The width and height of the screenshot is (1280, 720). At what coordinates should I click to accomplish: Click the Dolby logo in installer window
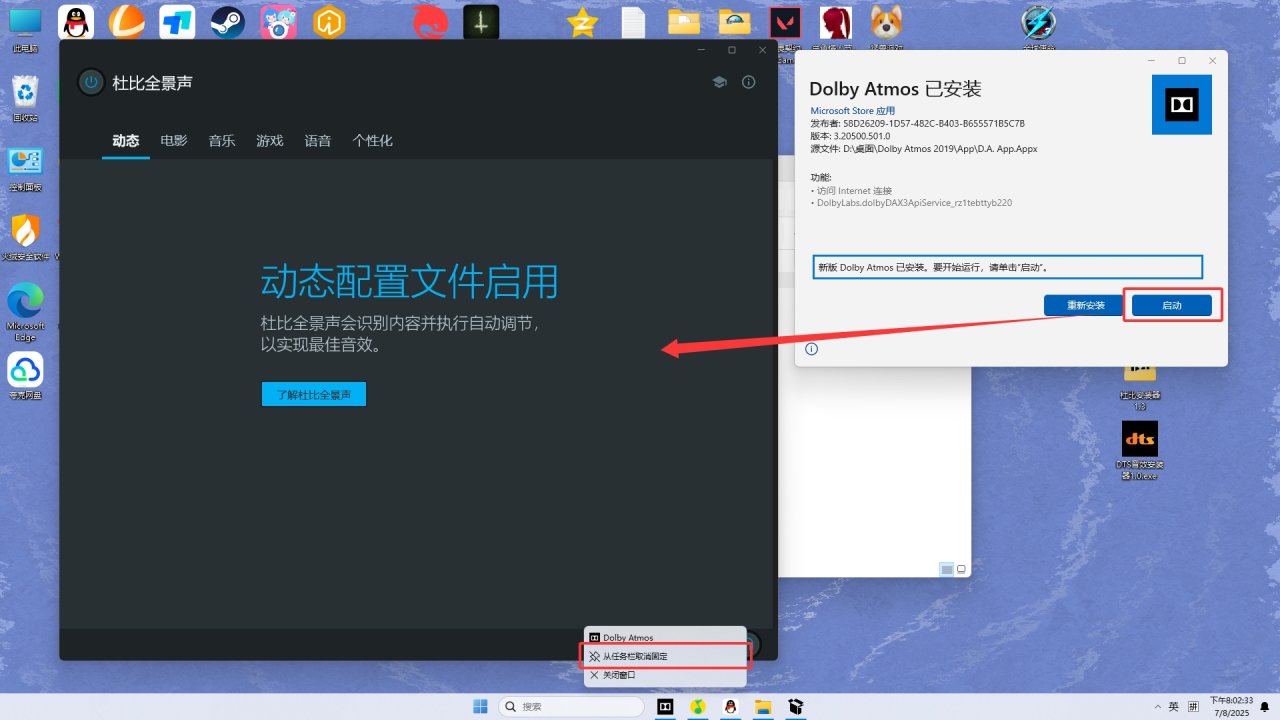pos(1182,104)
